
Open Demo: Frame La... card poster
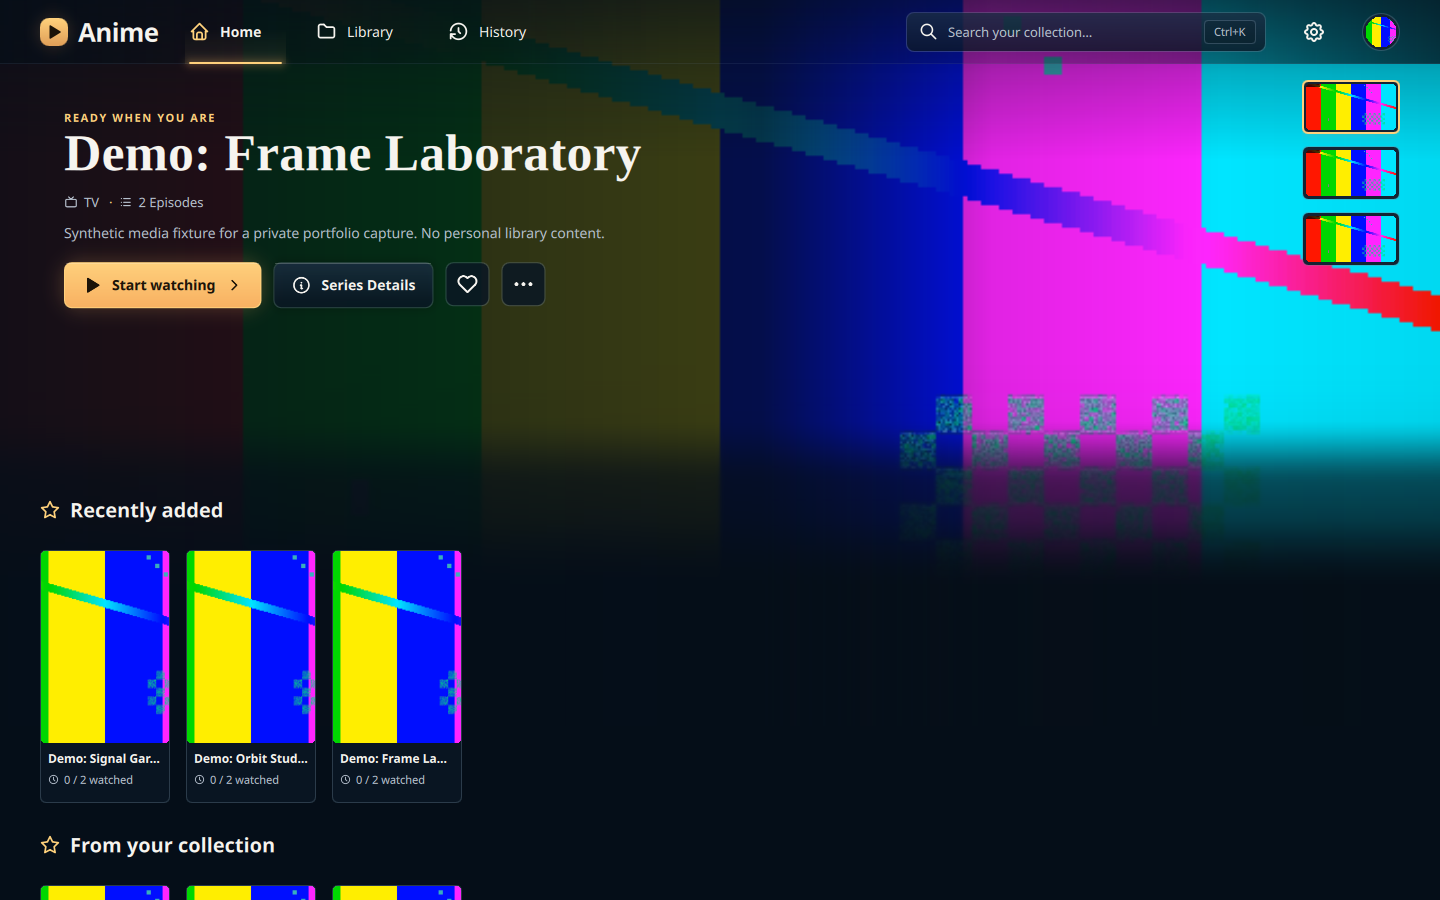pyautogui.click(x=397, y=647)
